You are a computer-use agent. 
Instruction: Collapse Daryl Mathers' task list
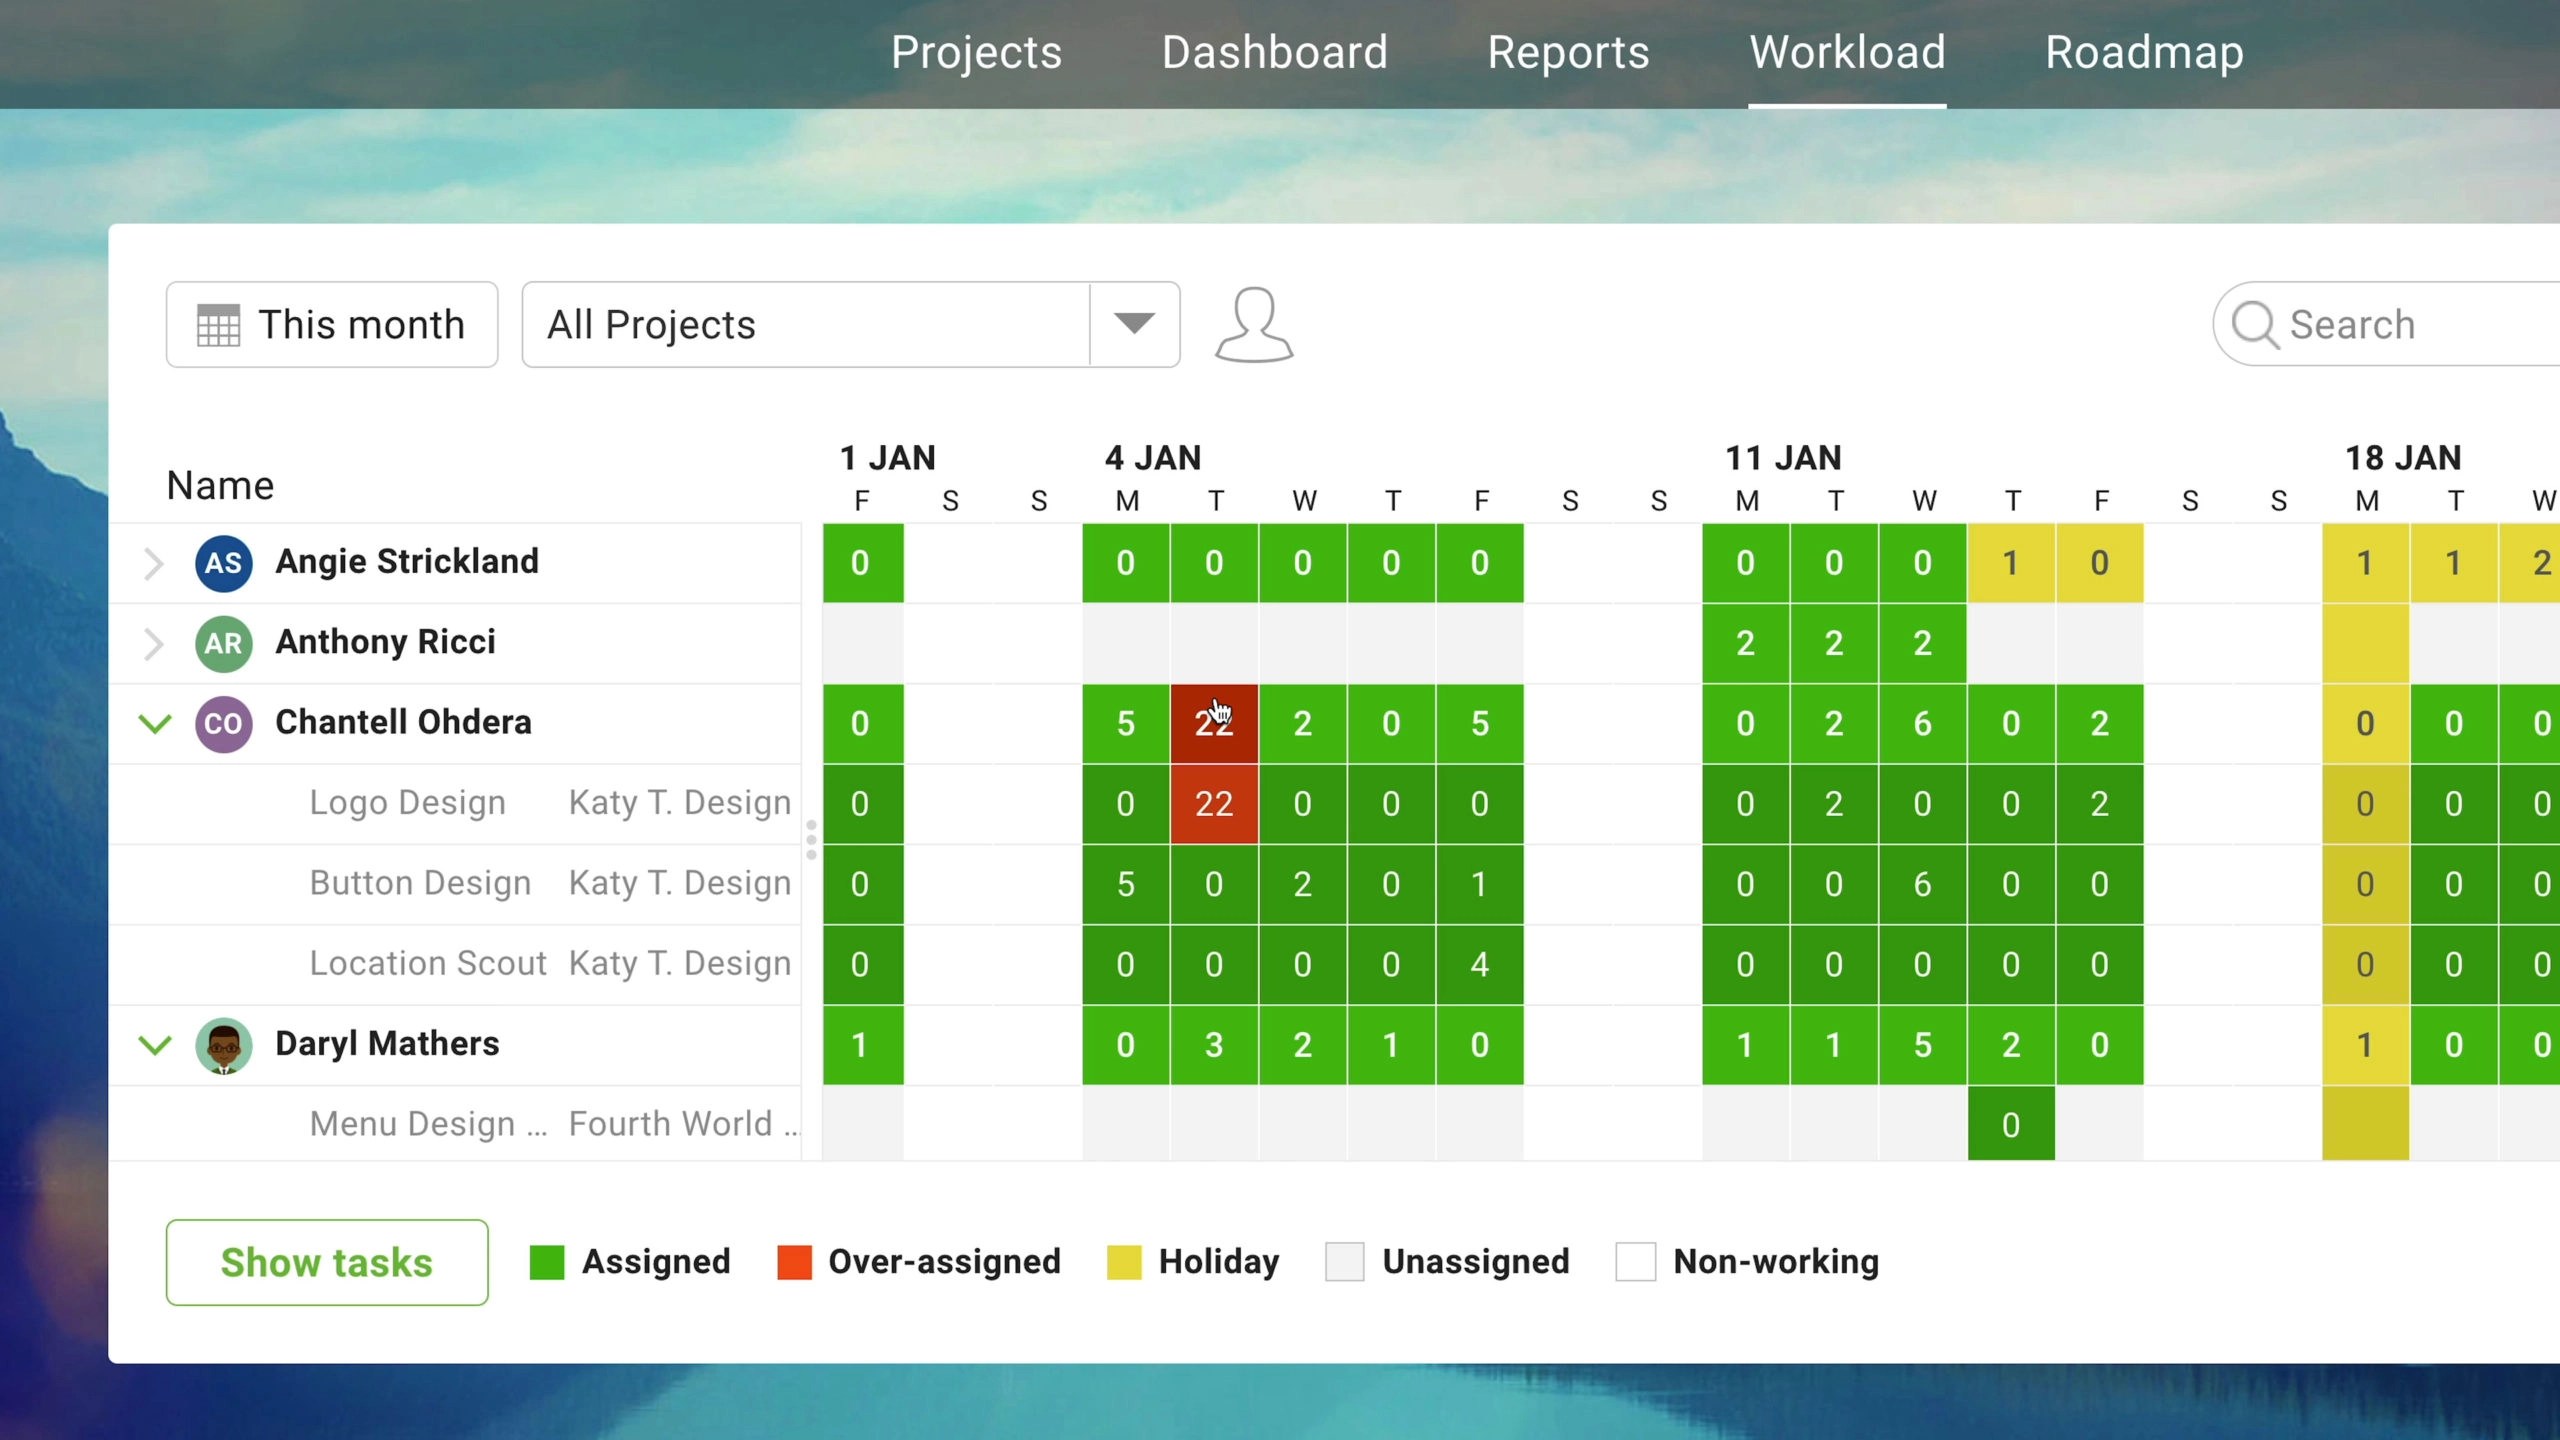click(155, 1044)
